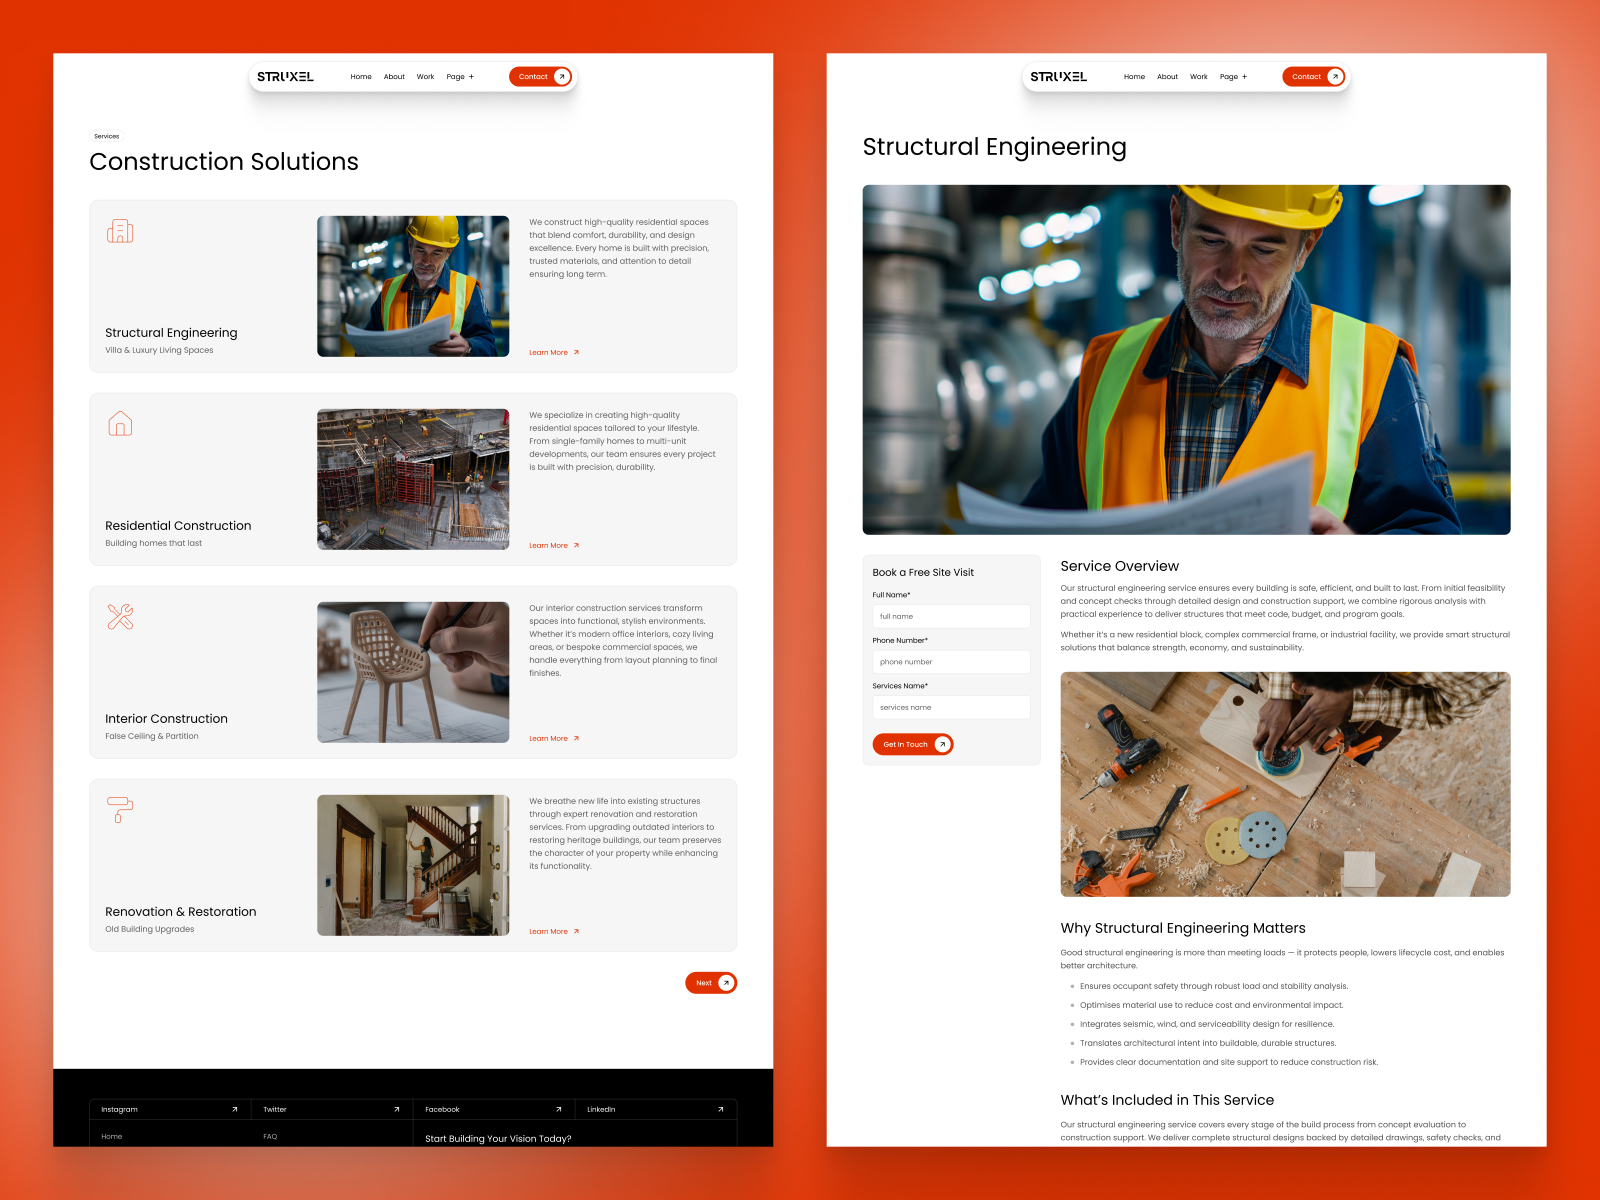Click the Interior Construction card title
Image resolution: width=1600 pixels, height=1200 pixels.
166,719
